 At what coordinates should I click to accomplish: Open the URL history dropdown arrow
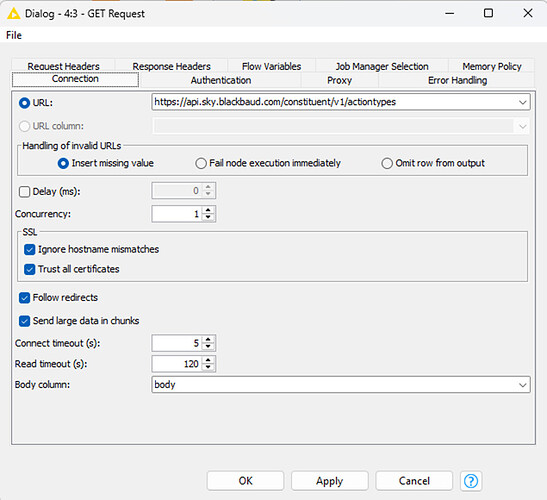pos(522,102)
